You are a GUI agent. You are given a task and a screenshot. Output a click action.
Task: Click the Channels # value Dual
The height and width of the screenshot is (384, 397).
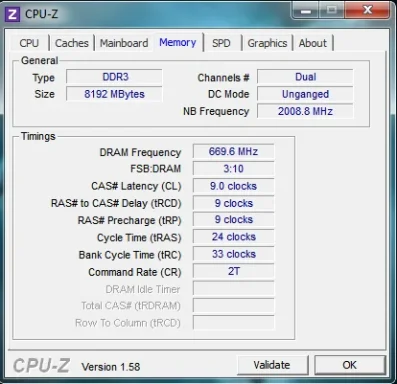pyautogui.click(x=305, y=77)
